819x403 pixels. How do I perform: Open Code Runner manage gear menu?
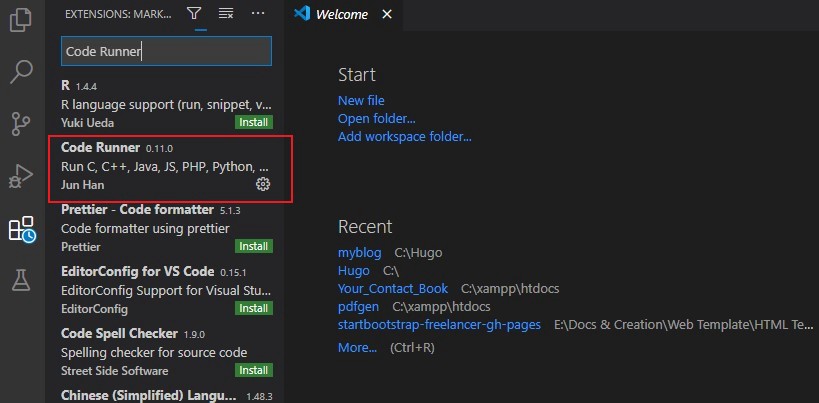(263, 184)
